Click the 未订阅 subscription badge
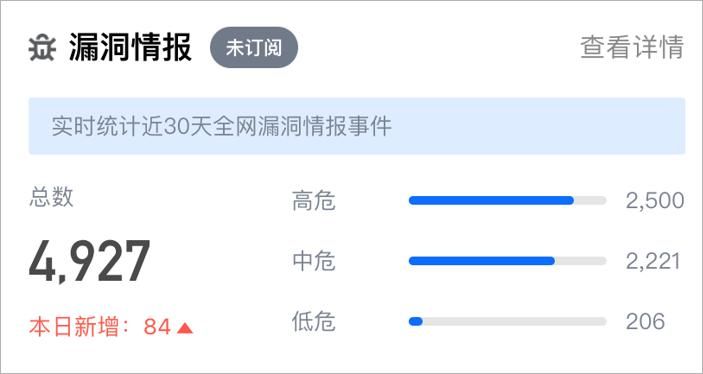 point(254,47)
